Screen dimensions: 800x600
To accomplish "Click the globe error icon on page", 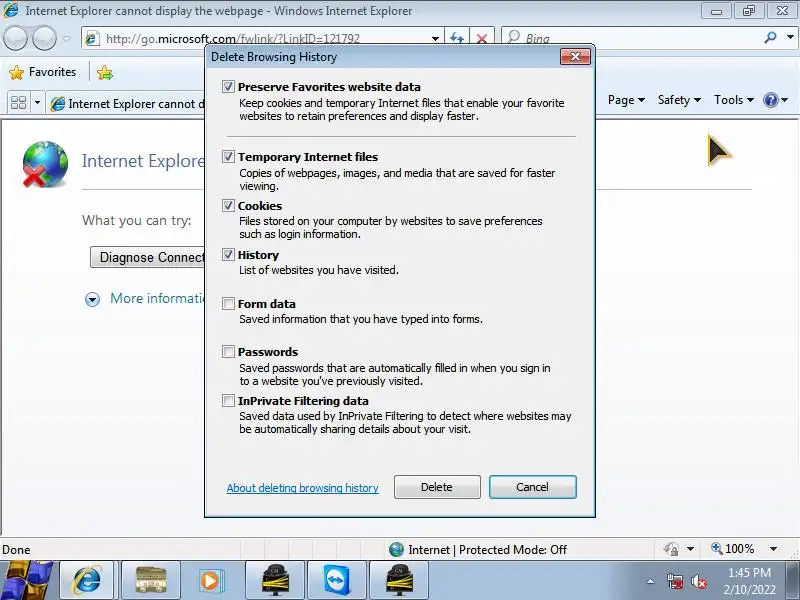I will click(x=45, y=164).
